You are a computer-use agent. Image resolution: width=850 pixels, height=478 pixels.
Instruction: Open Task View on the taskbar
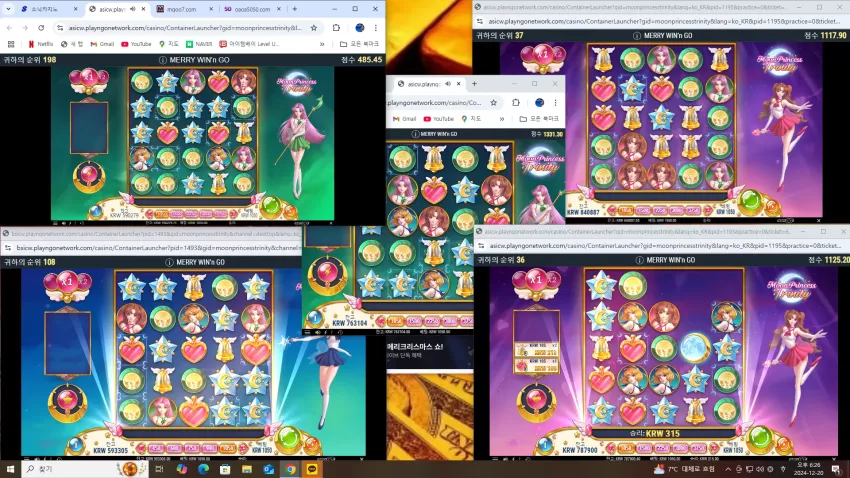159,469
